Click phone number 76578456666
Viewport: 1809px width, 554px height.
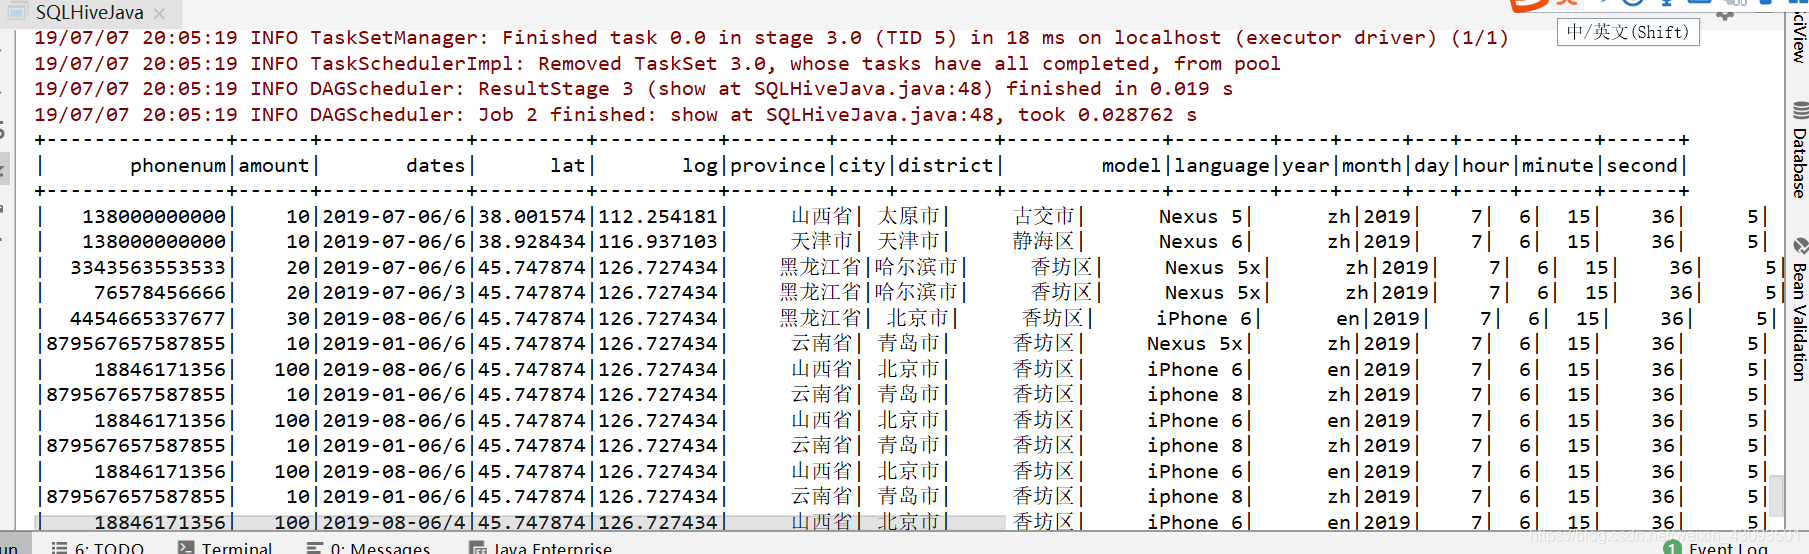coord(160,293)
